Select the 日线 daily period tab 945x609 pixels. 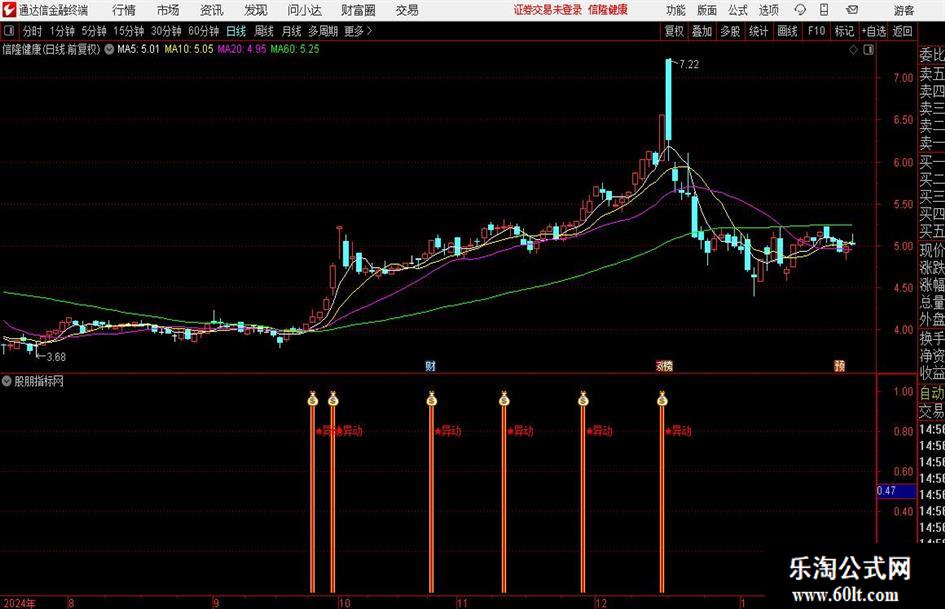point(236,31)
